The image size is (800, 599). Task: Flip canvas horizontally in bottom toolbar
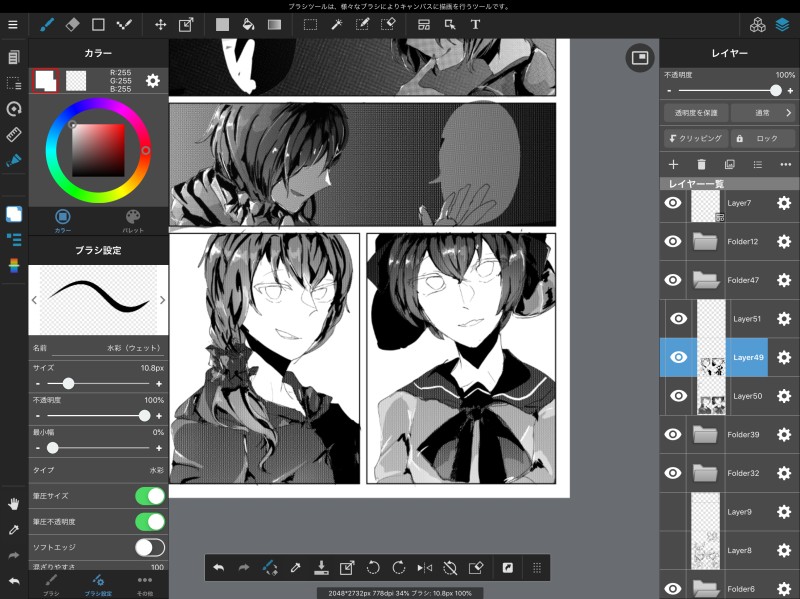[424, 567]
